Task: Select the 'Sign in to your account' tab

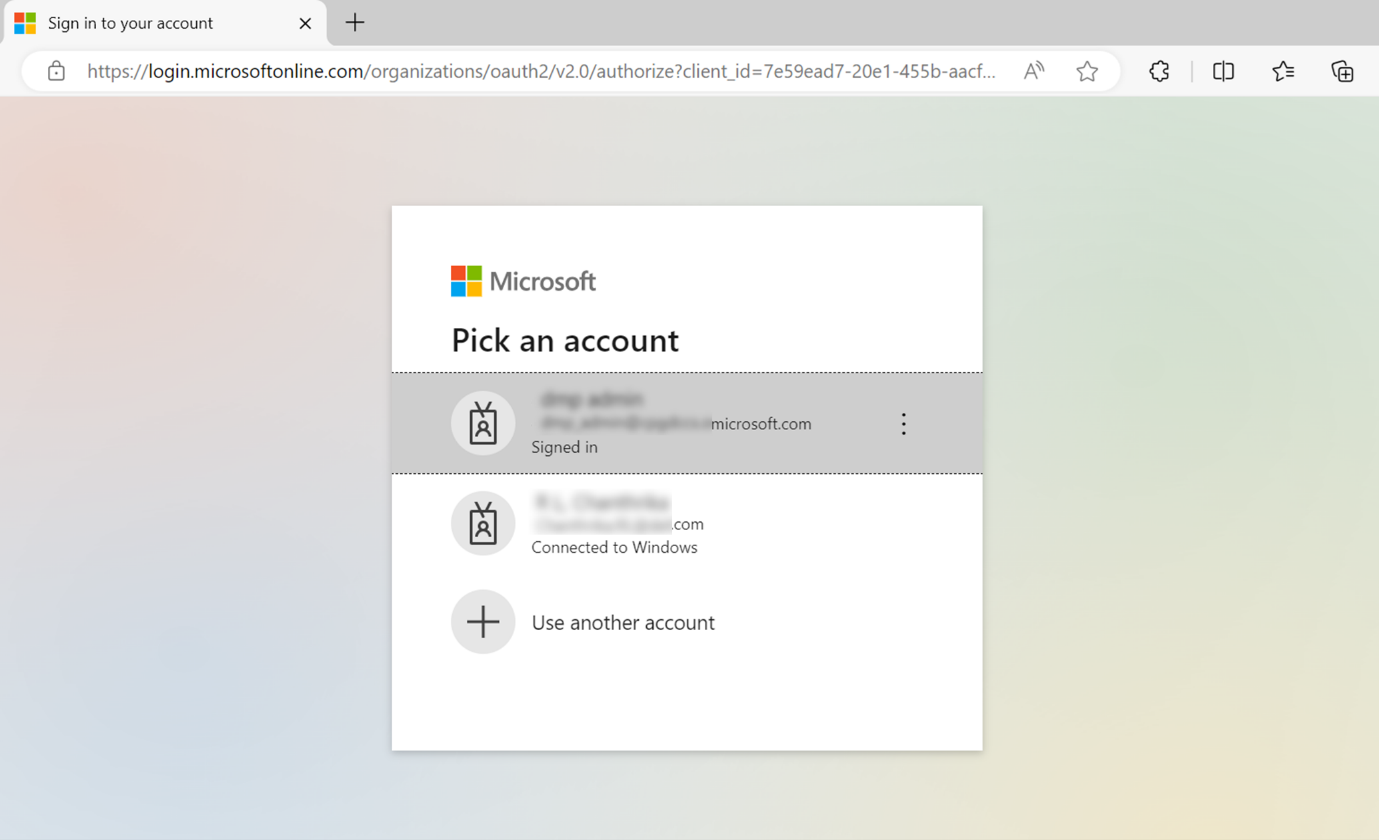Action: point(165,23)
